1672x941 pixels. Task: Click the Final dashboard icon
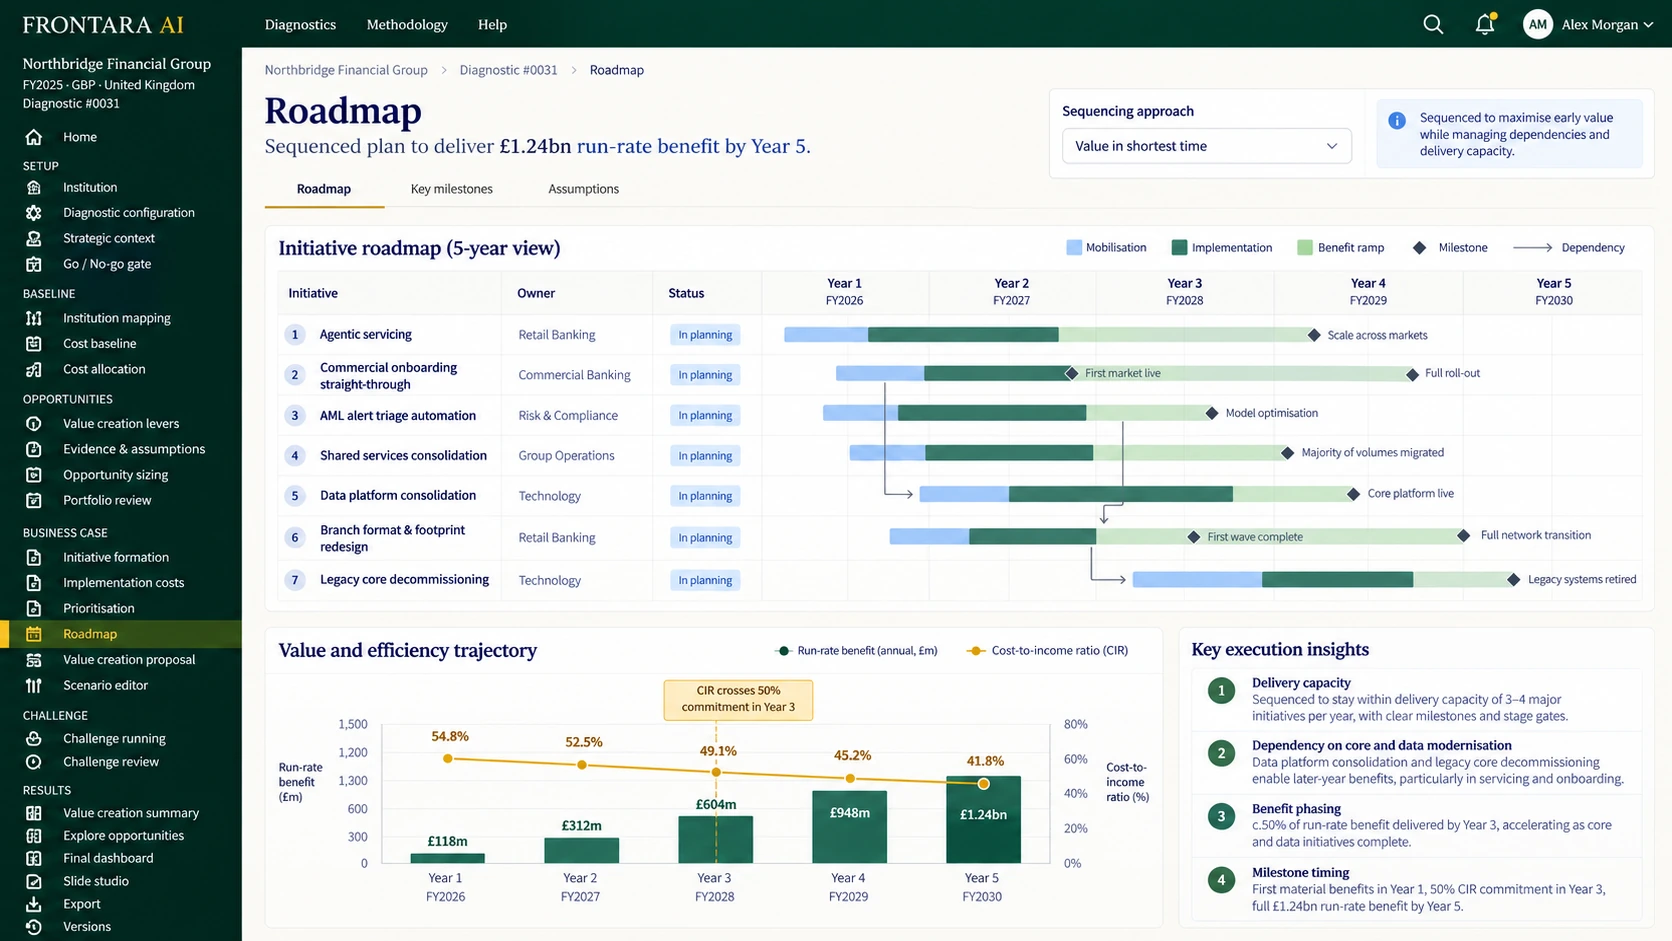[34, 858]
